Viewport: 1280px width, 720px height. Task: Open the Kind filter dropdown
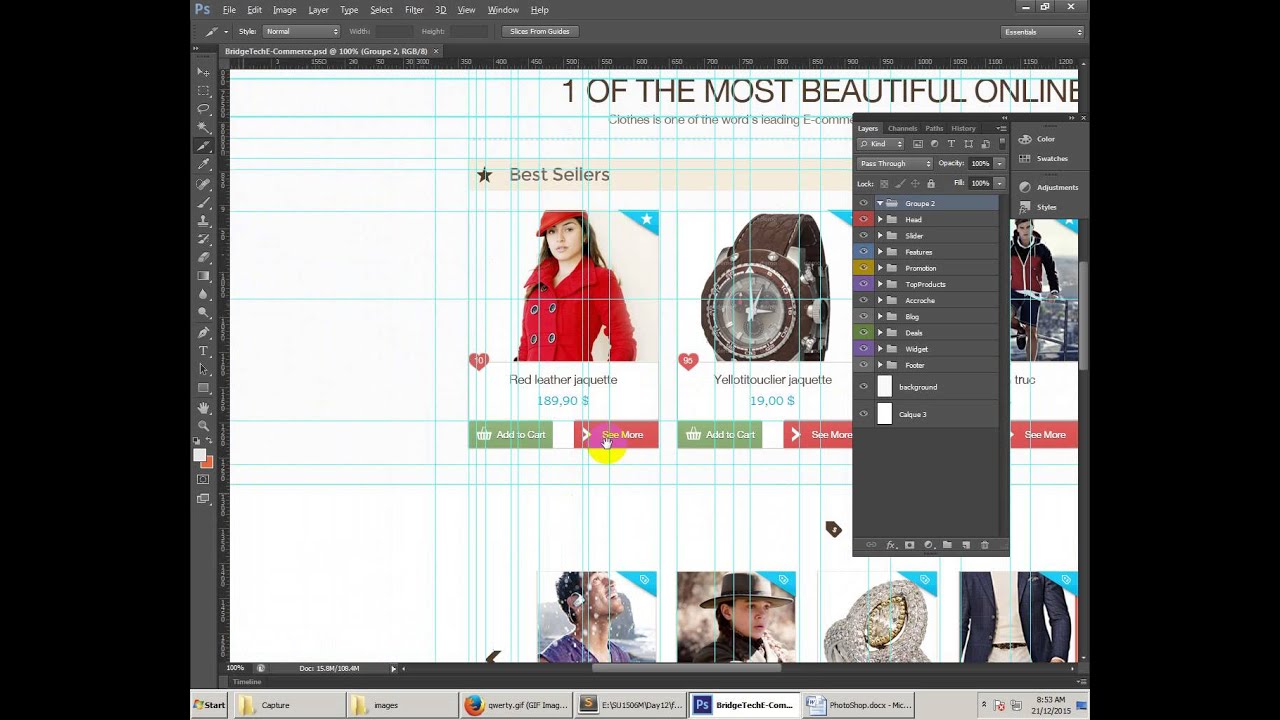pyautogui.click(x=881, y=144)
